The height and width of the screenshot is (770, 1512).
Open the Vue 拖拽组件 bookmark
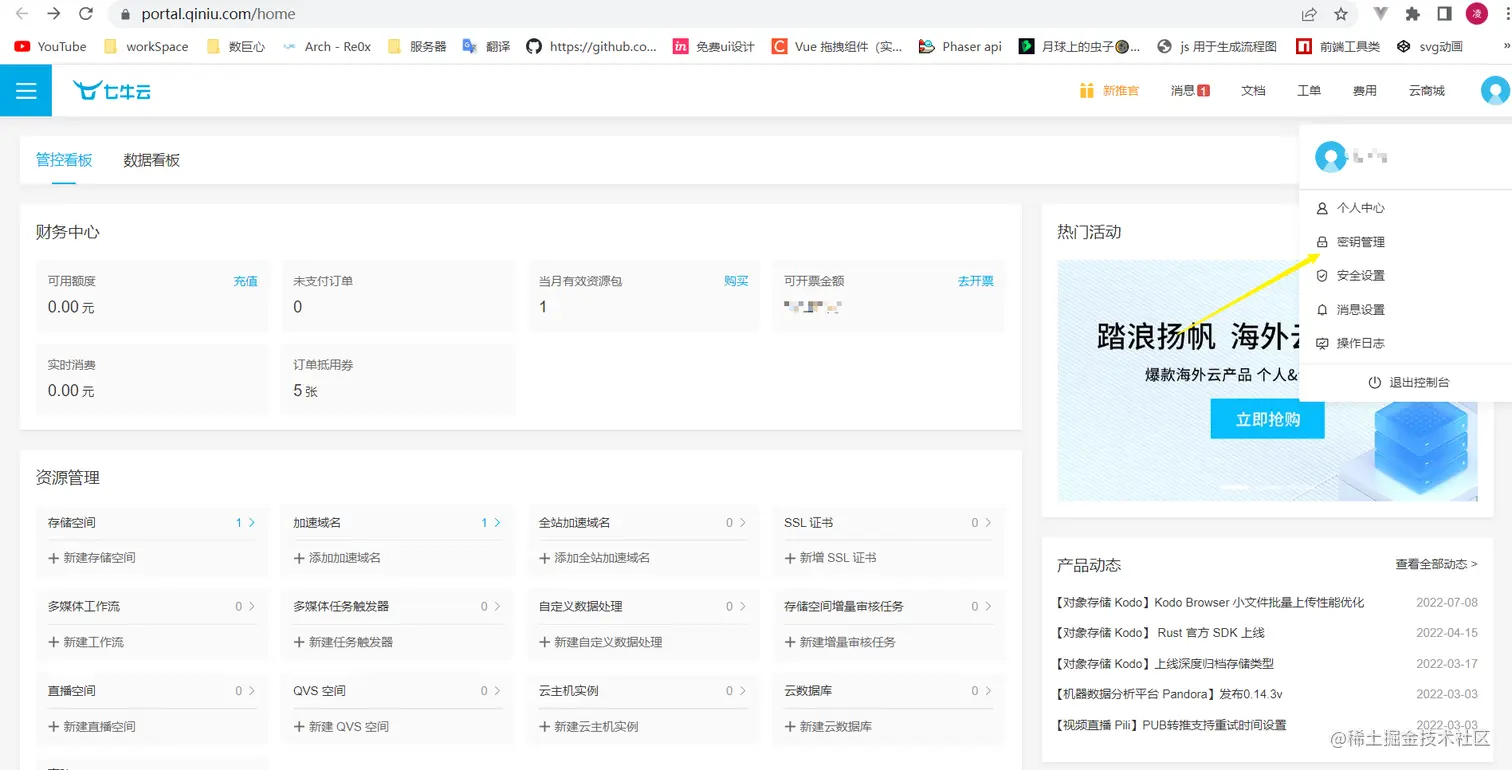pyautogui.click(x=837, y=46)
